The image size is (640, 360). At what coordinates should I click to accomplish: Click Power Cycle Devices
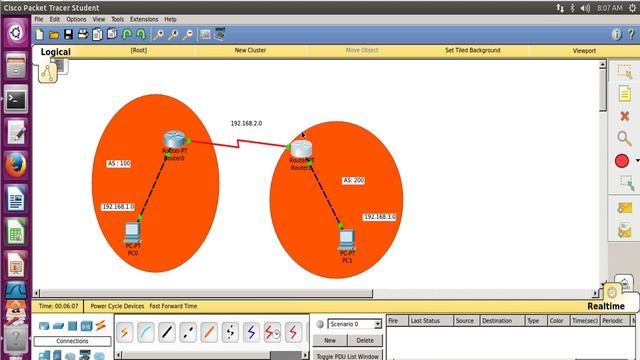pos(117,306)
